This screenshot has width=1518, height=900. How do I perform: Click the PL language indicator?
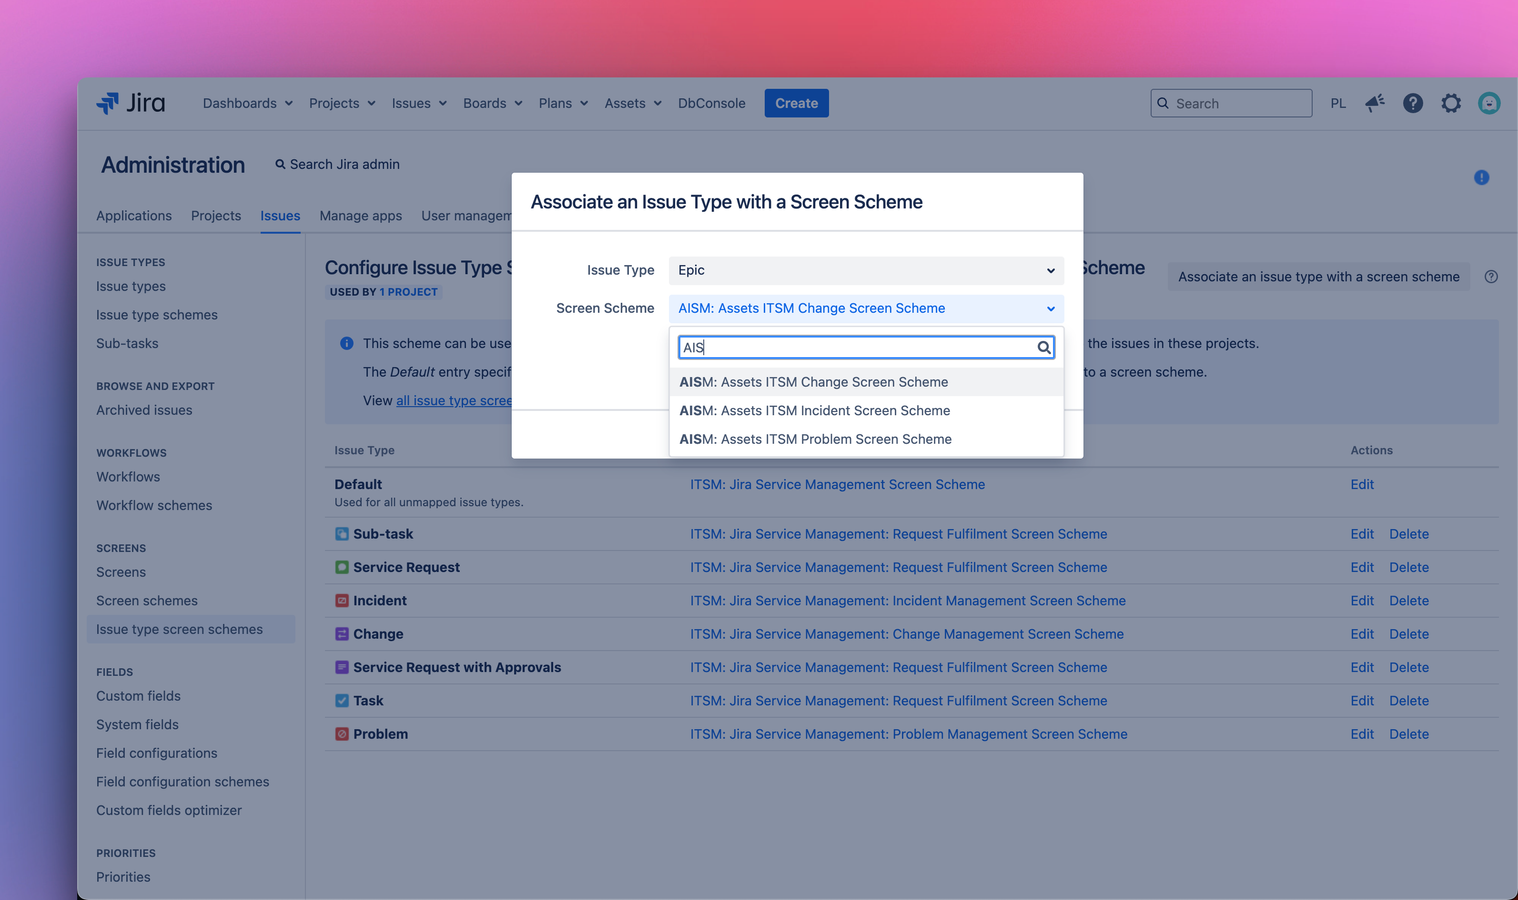coord(1338,103)
